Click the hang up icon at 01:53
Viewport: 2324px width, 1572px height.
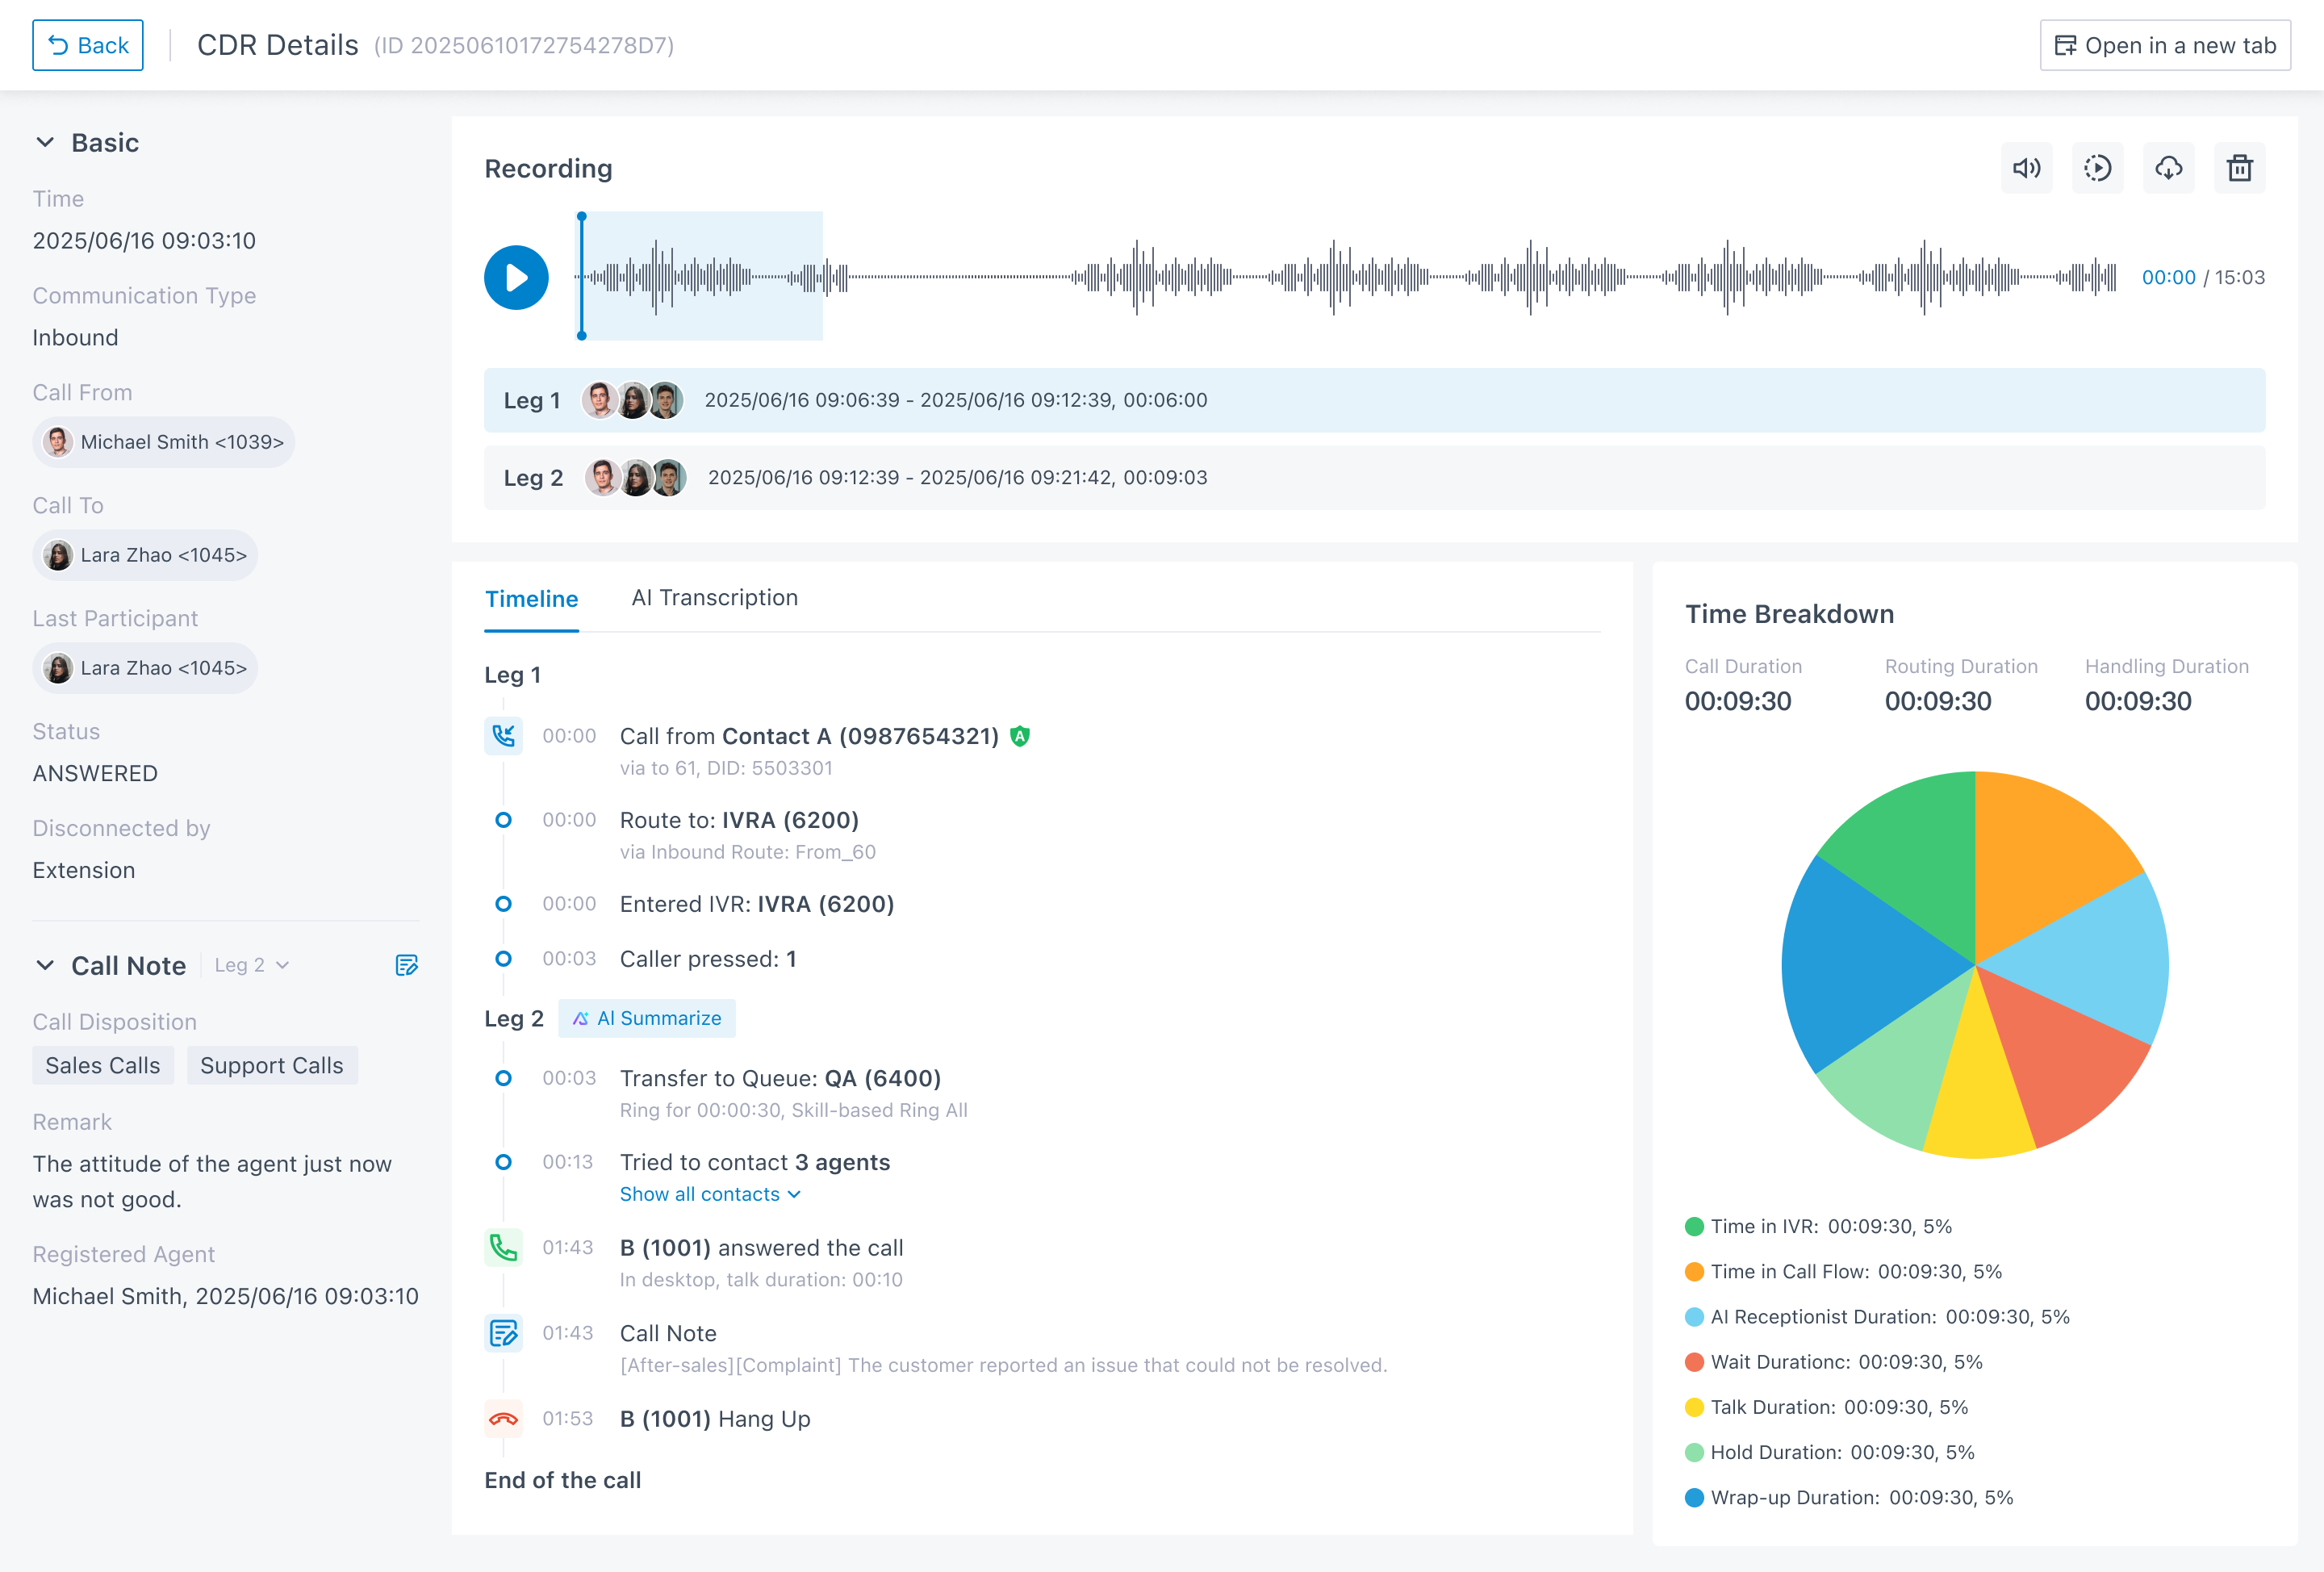click(504, 1419)
